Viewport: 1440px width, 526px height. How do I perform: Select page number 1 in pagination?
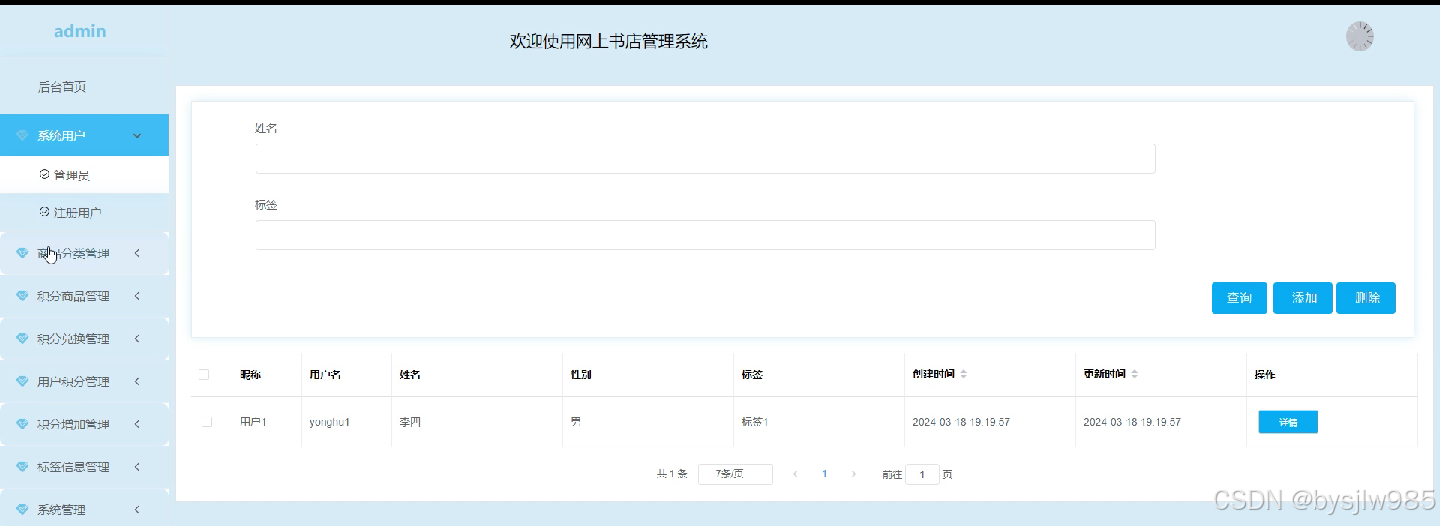point(824,474)
